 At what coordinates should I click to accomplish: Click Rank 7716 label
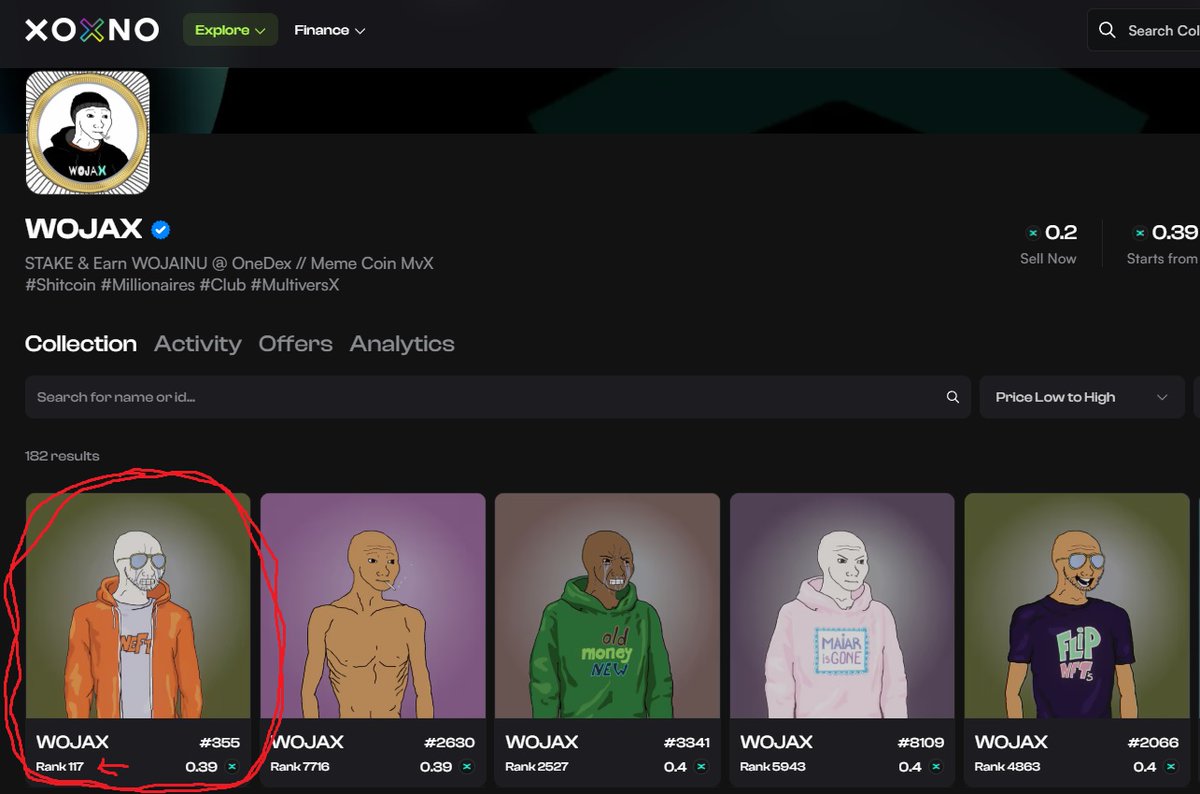pos(300,767)
